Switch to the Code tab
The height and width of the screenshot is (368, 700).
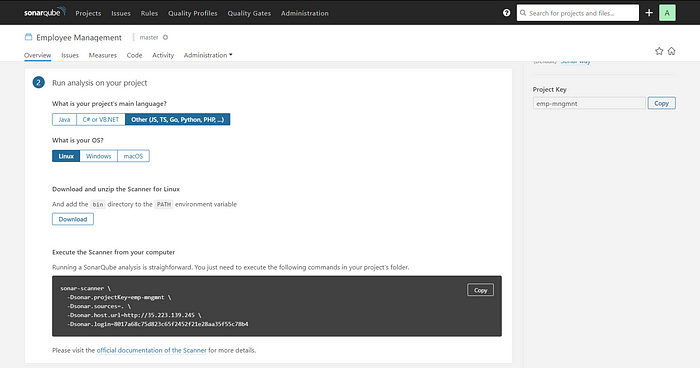(x=134, y=55)
